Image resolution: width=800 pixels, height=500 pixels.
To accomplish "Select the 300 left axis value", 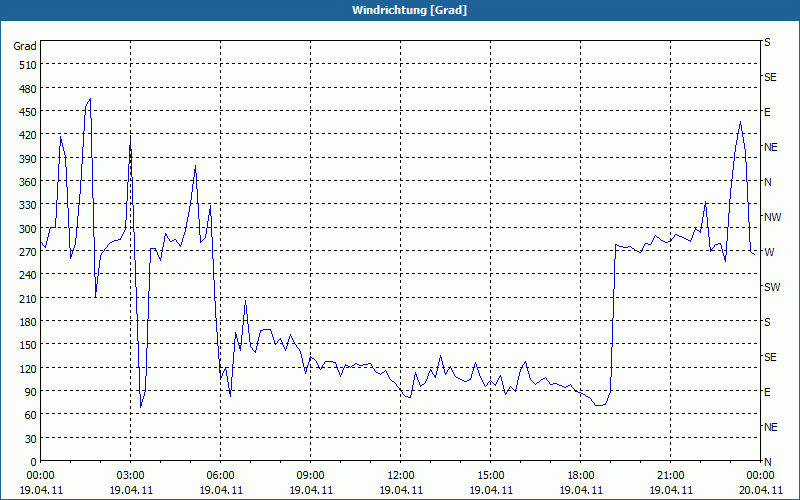I will pos(28,229).
